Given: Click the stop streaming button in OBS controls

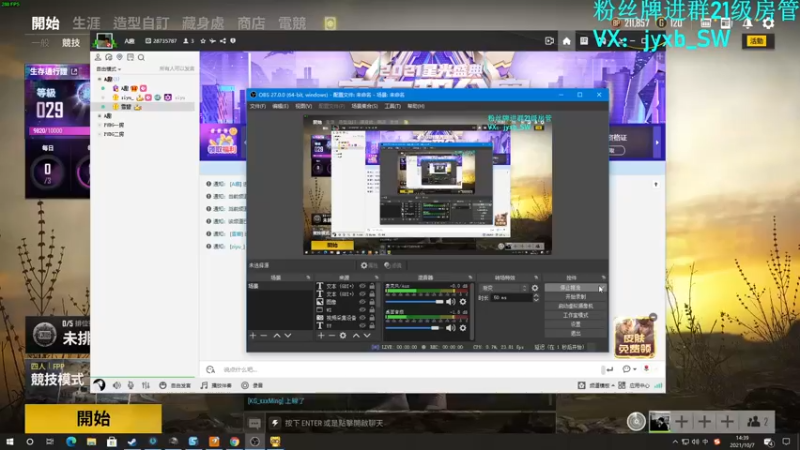Looking at the screenshot, I should coord(575,288).
